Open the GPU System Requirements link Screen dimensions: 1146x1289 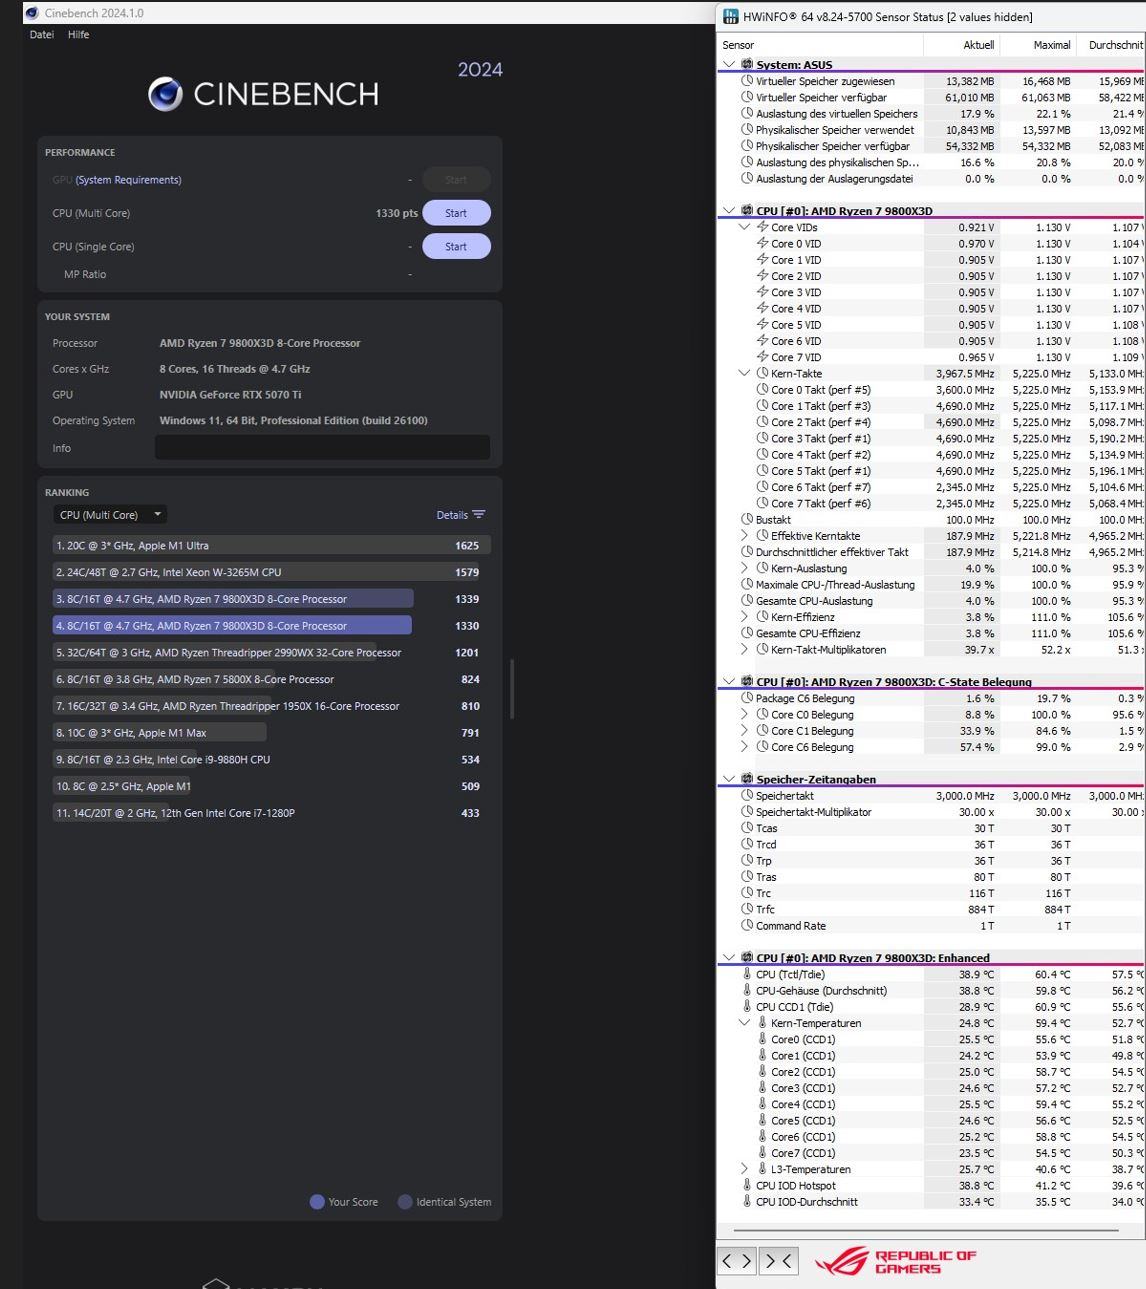pos(128,180)
